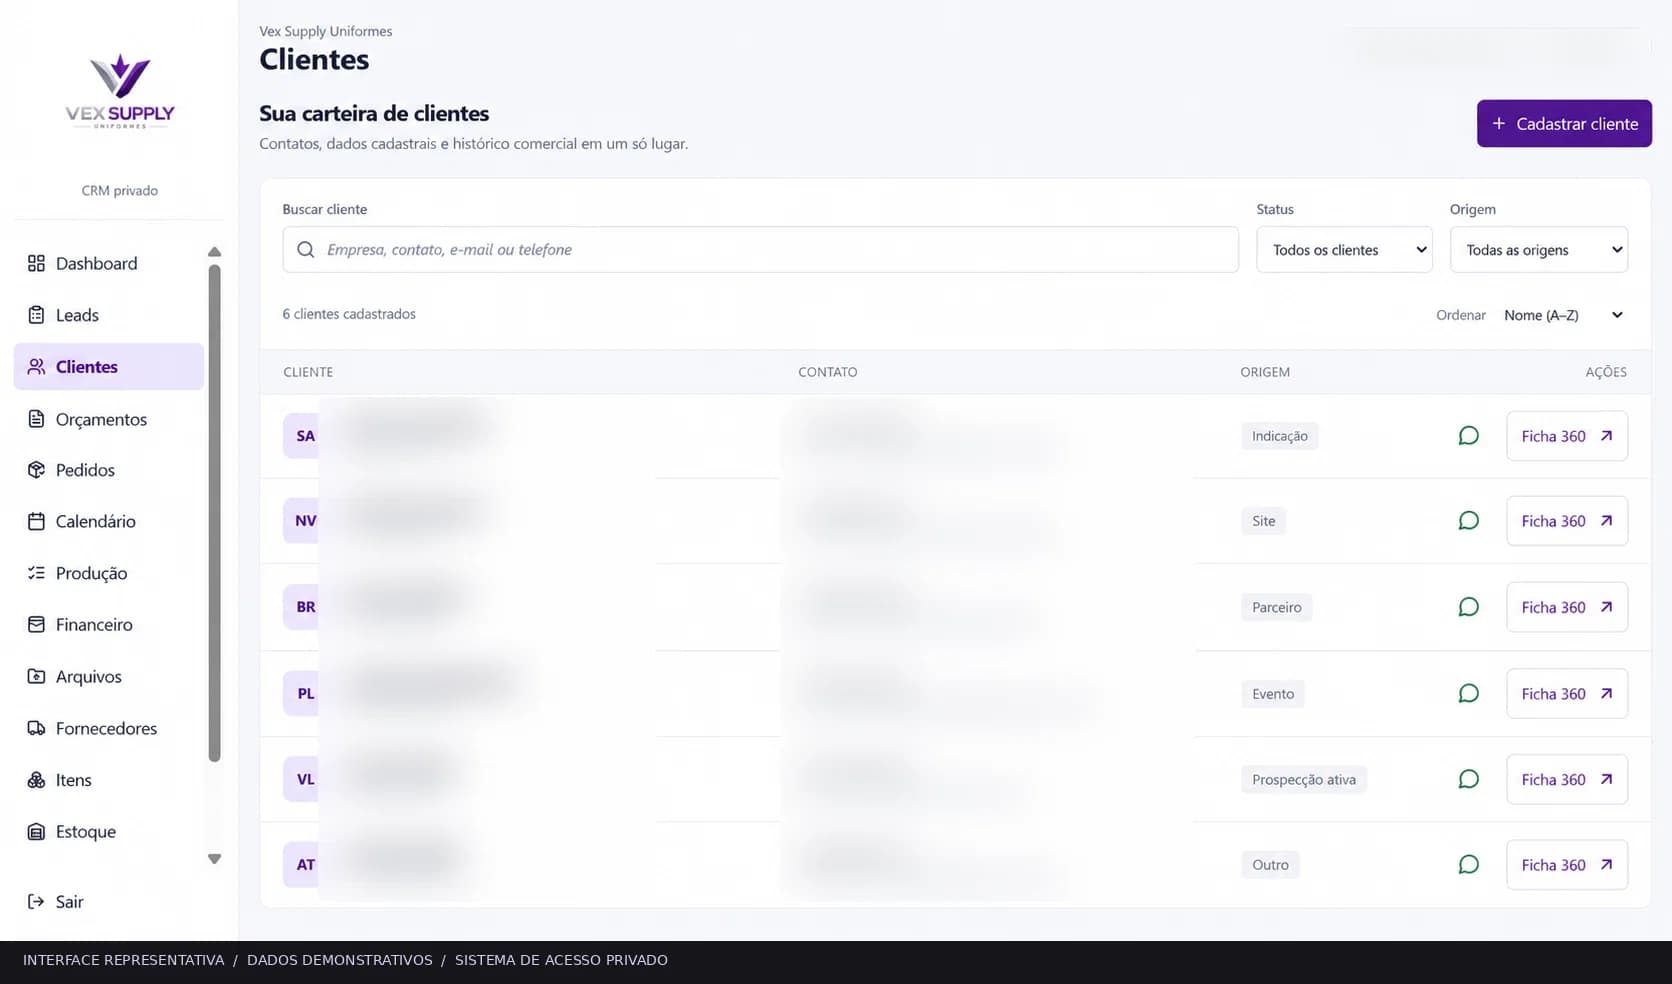Select Clientes in the sidebar
The width and height of the screenshot is (1672, 984).
109,367
